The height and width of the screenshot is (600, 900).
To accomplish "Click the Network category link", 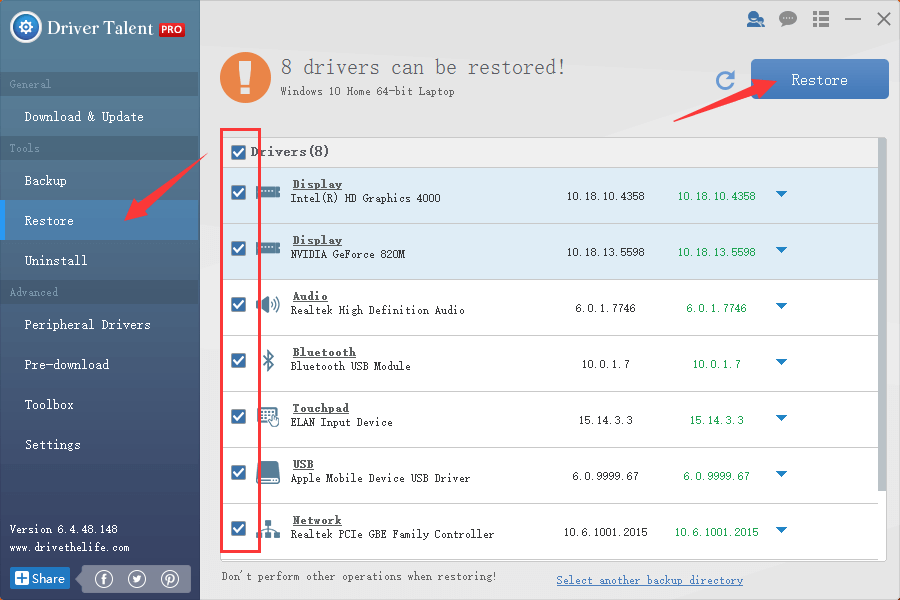I will 317,520.
